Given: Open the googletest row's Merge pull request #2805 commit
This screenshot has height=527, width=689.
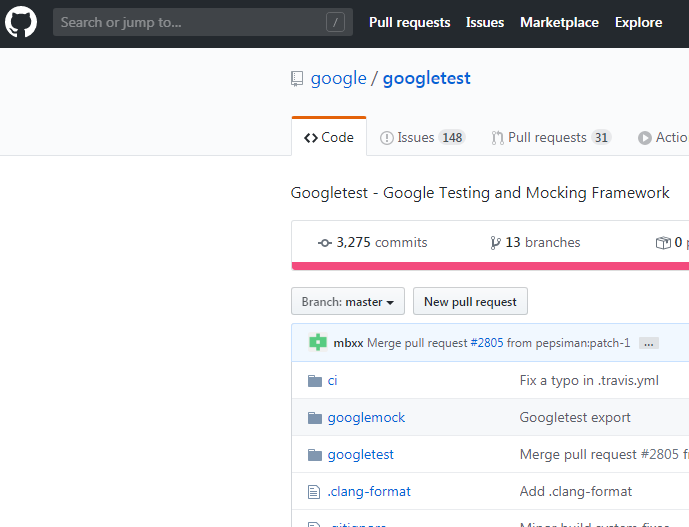Looking at the screenshot, I should pyautogui.click(x=604, y=454).
